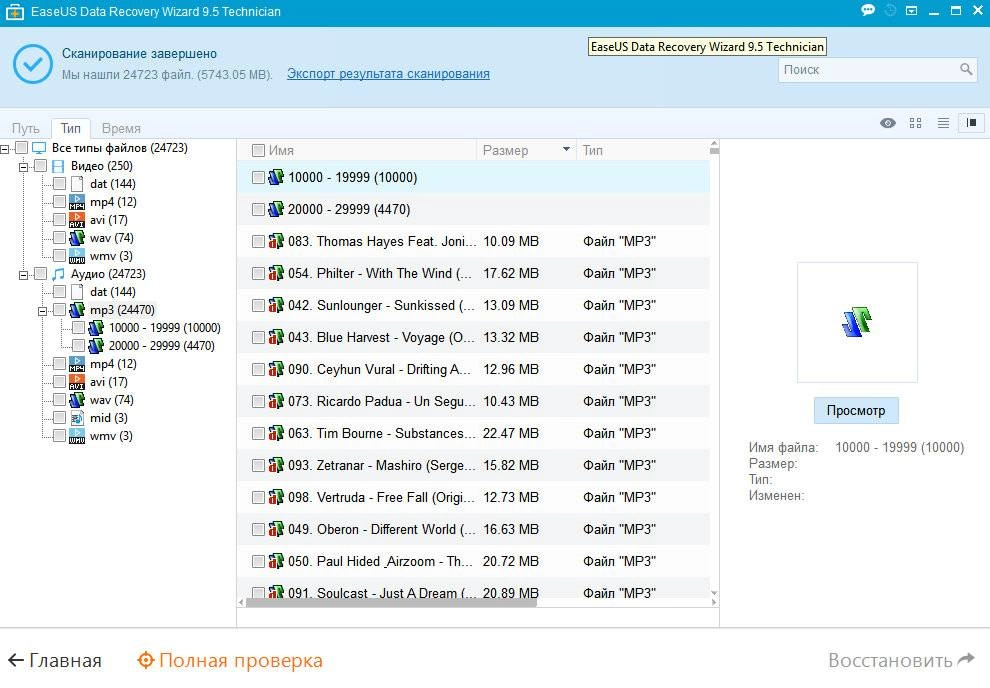Open the Размер column sort dropdown arrow
This screenshot has height=688, width=990.
566,150
